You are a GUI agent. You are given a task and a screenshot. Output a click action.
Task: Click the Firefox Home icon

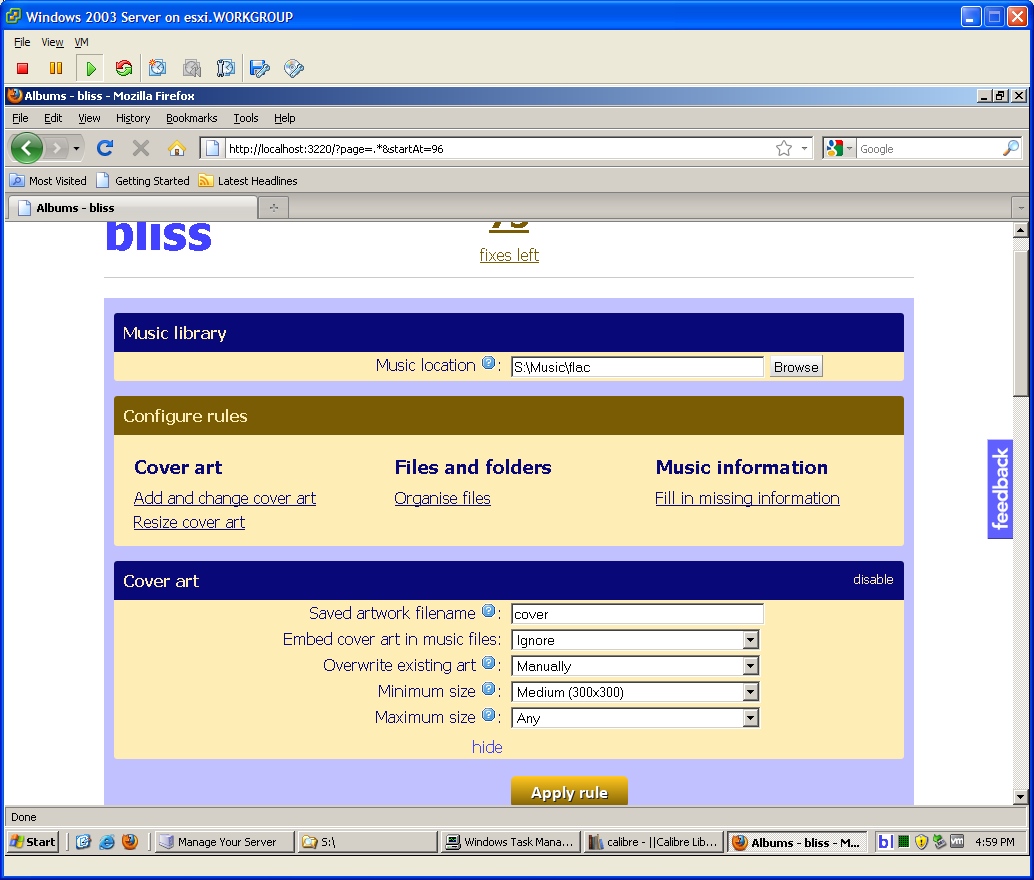(x=176, y=148)
